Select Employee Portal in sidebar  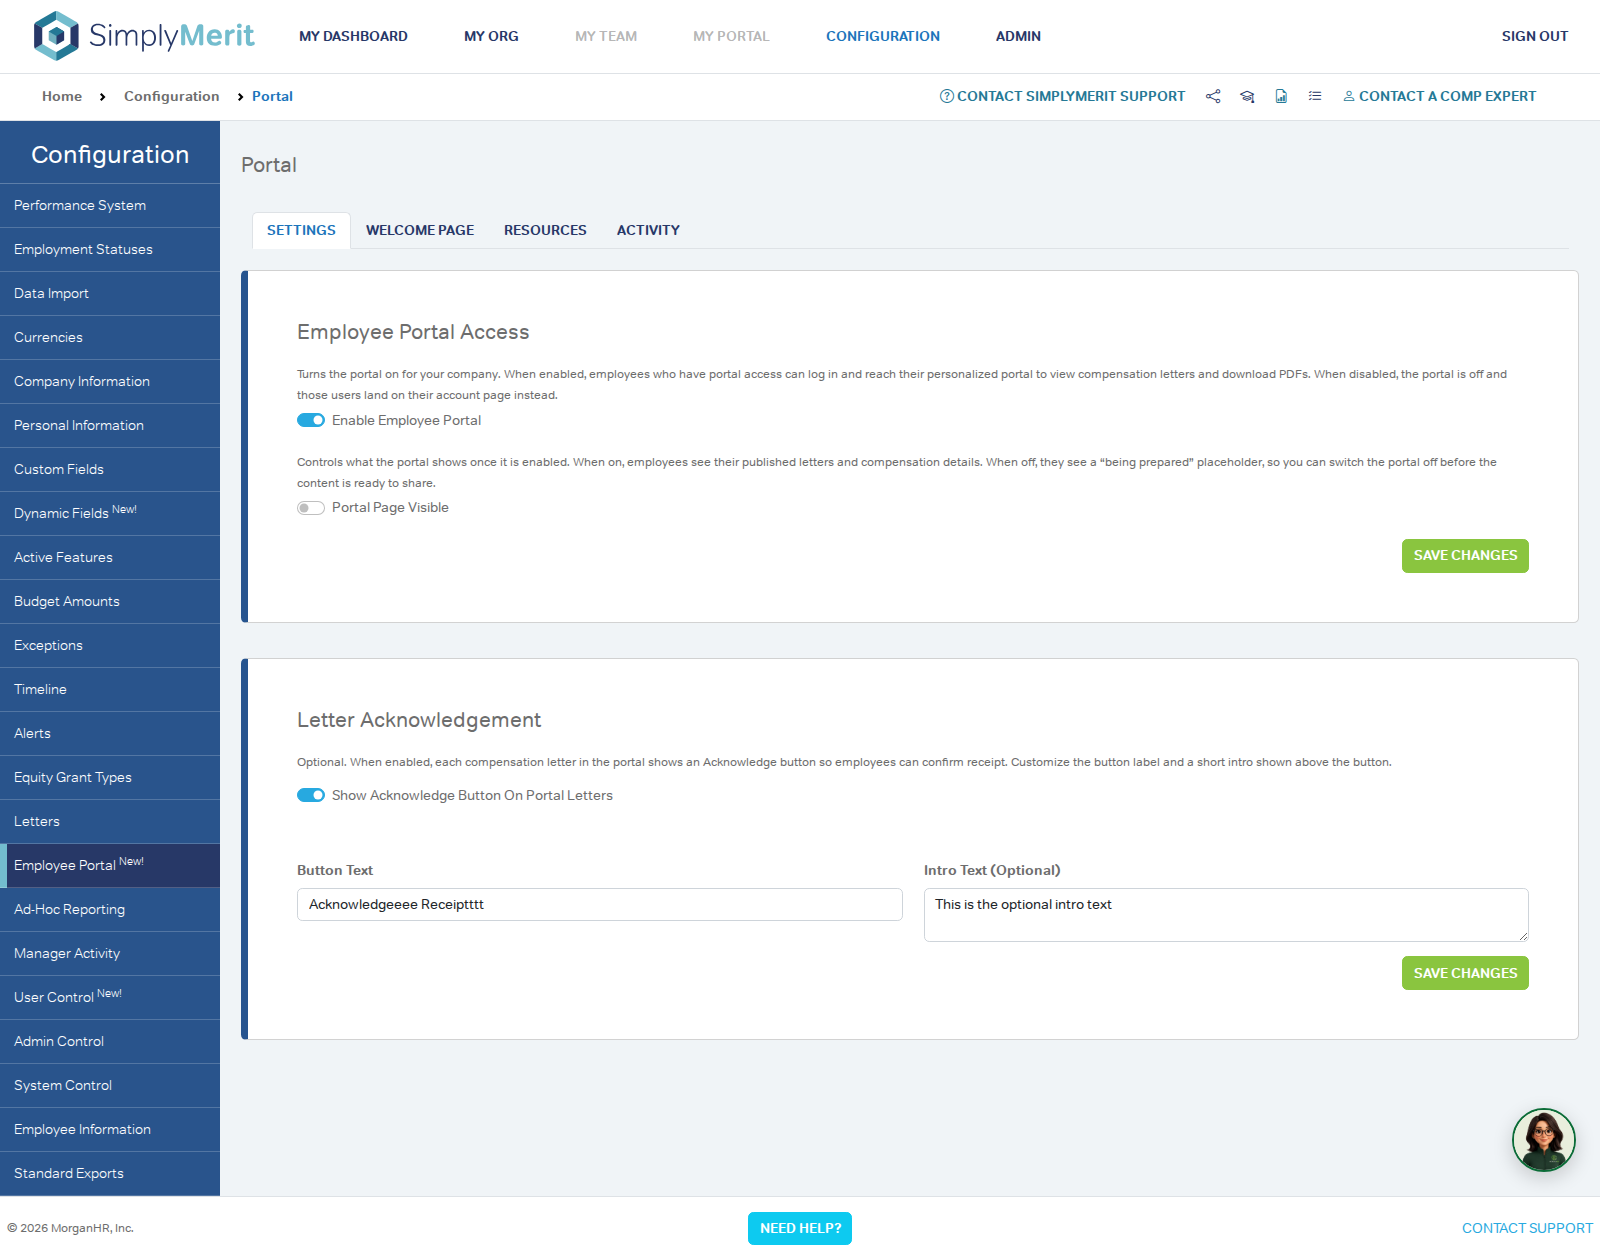pyautogui.click(x=110, y=866)
